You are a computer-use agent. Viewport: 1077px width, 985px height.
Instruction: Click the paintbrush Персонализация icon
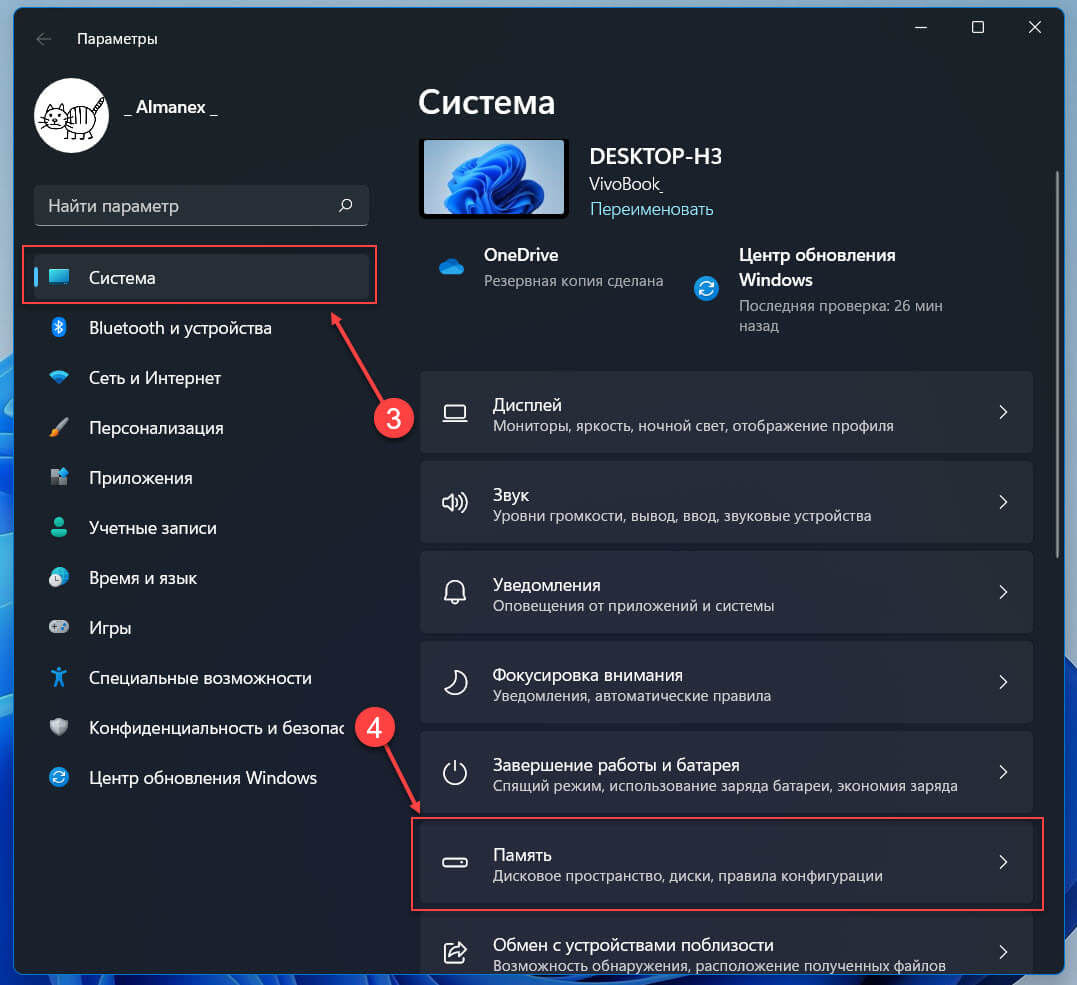pyautogui.click(x=59, y=427)
